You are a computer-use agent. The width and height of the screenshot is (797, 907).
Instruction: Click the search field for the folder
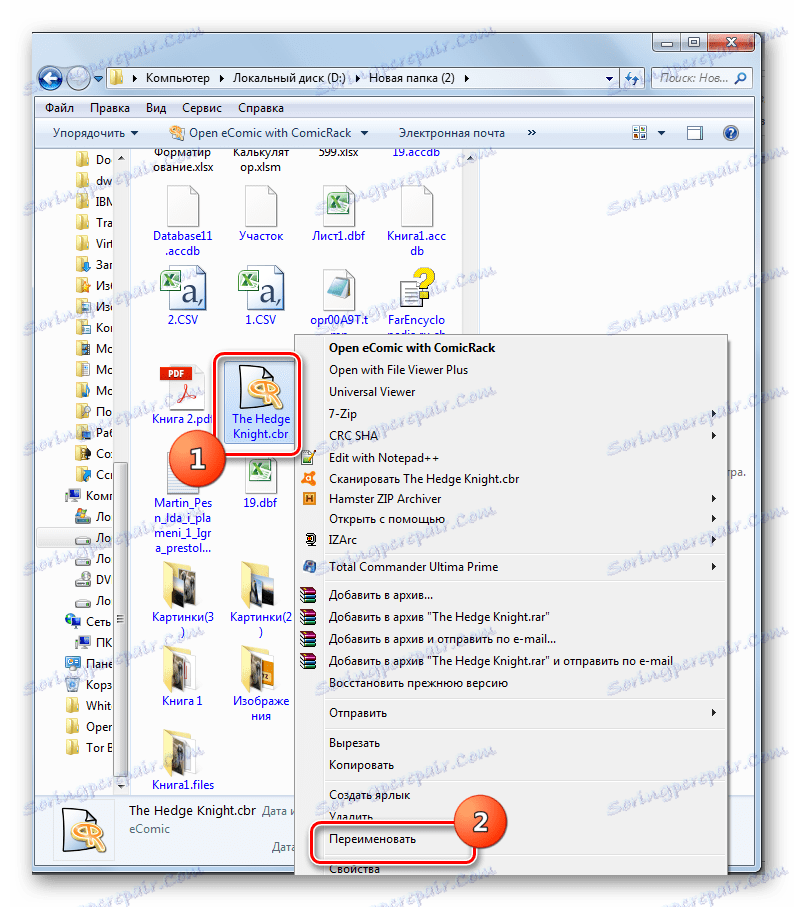tap(701, 78)
